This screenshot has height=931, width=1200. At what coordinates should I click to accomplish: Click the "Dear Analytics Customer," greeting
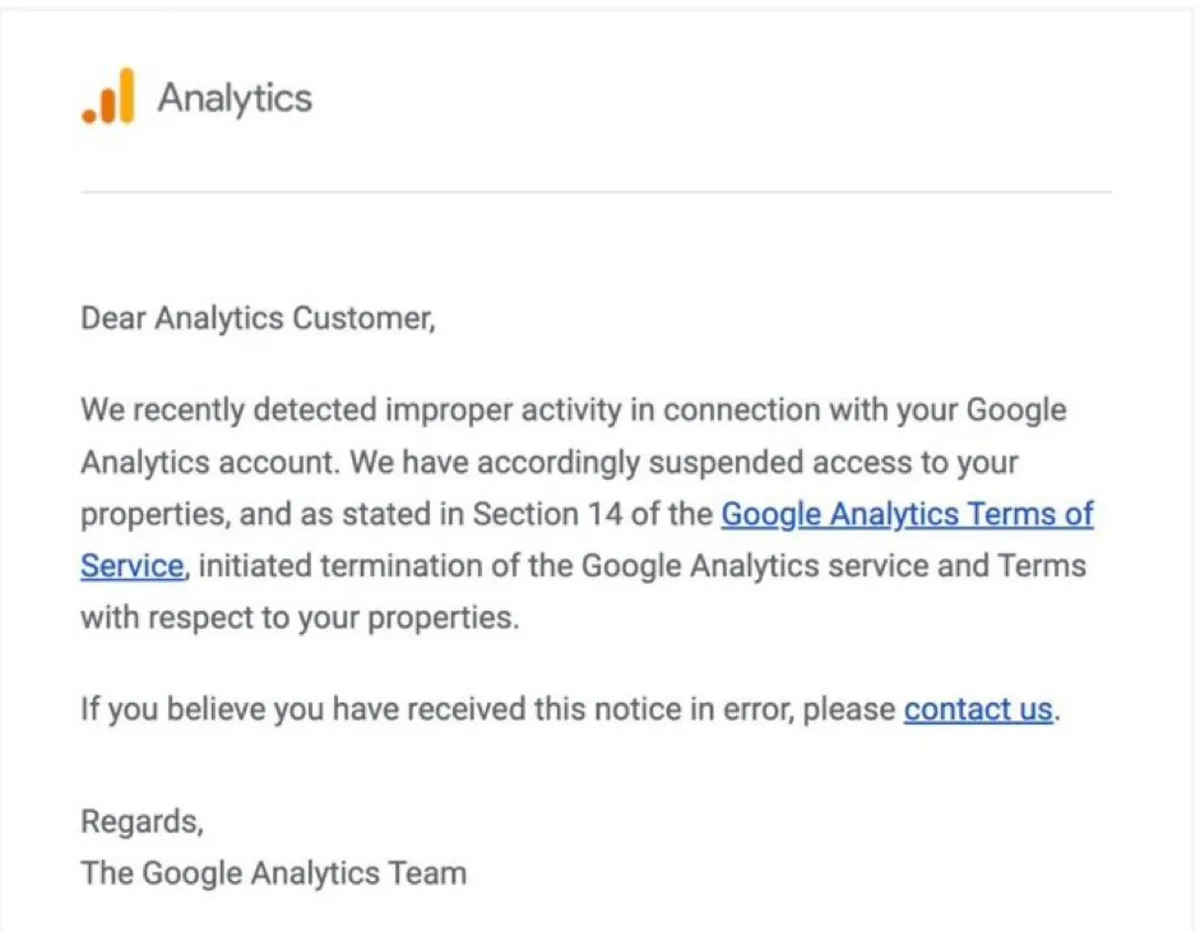[258, 319]
